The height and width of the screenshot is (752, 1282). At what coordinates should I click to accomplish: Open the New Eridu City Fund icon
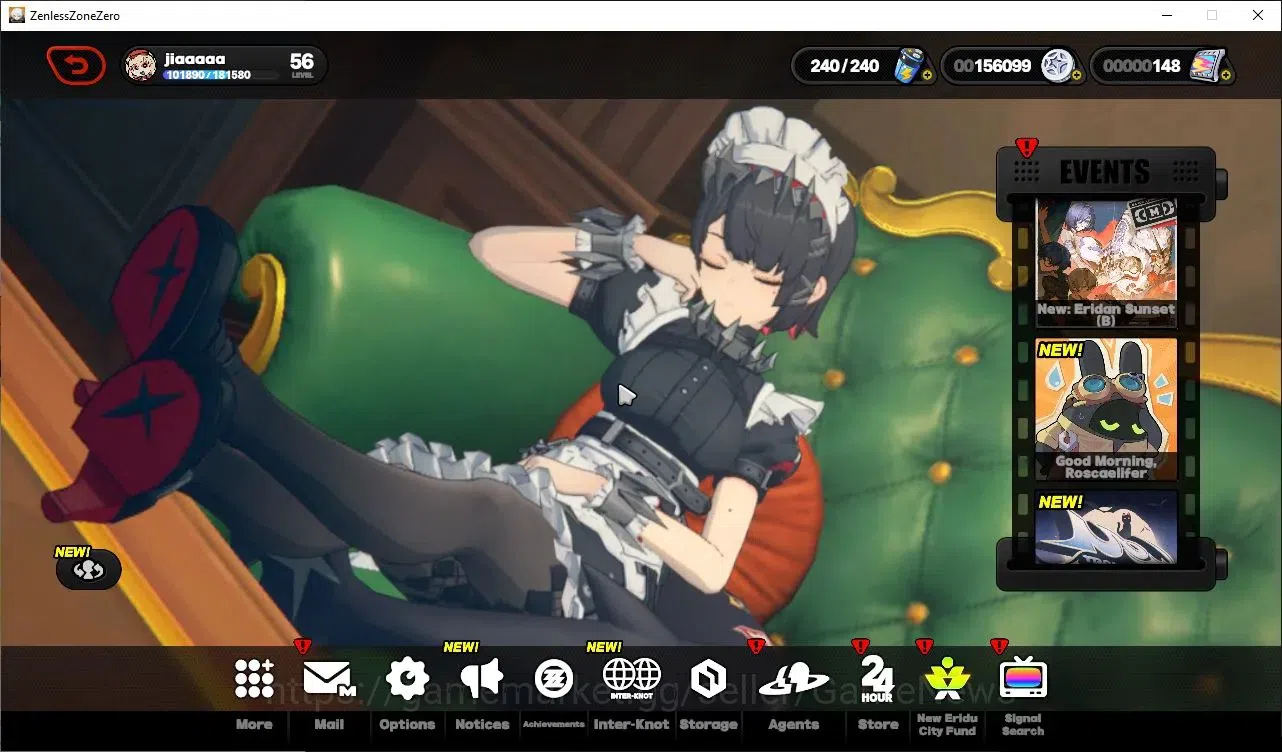point(947,679)
